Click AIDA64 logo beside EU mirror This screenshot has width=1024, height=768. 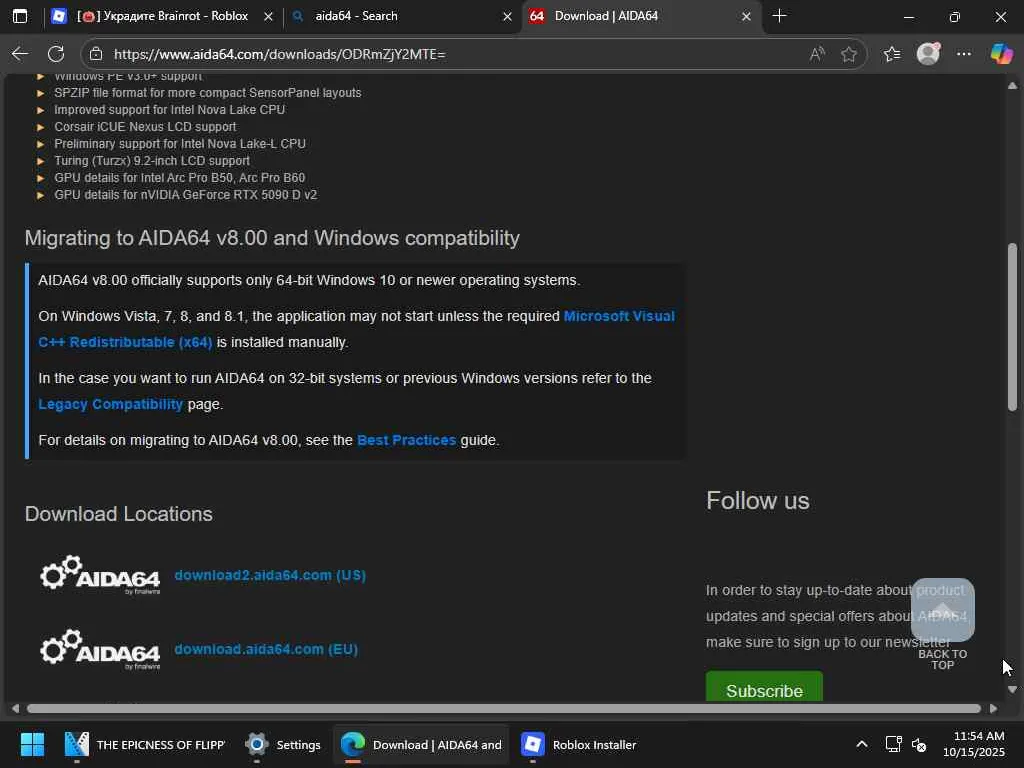tap(100, 649)
